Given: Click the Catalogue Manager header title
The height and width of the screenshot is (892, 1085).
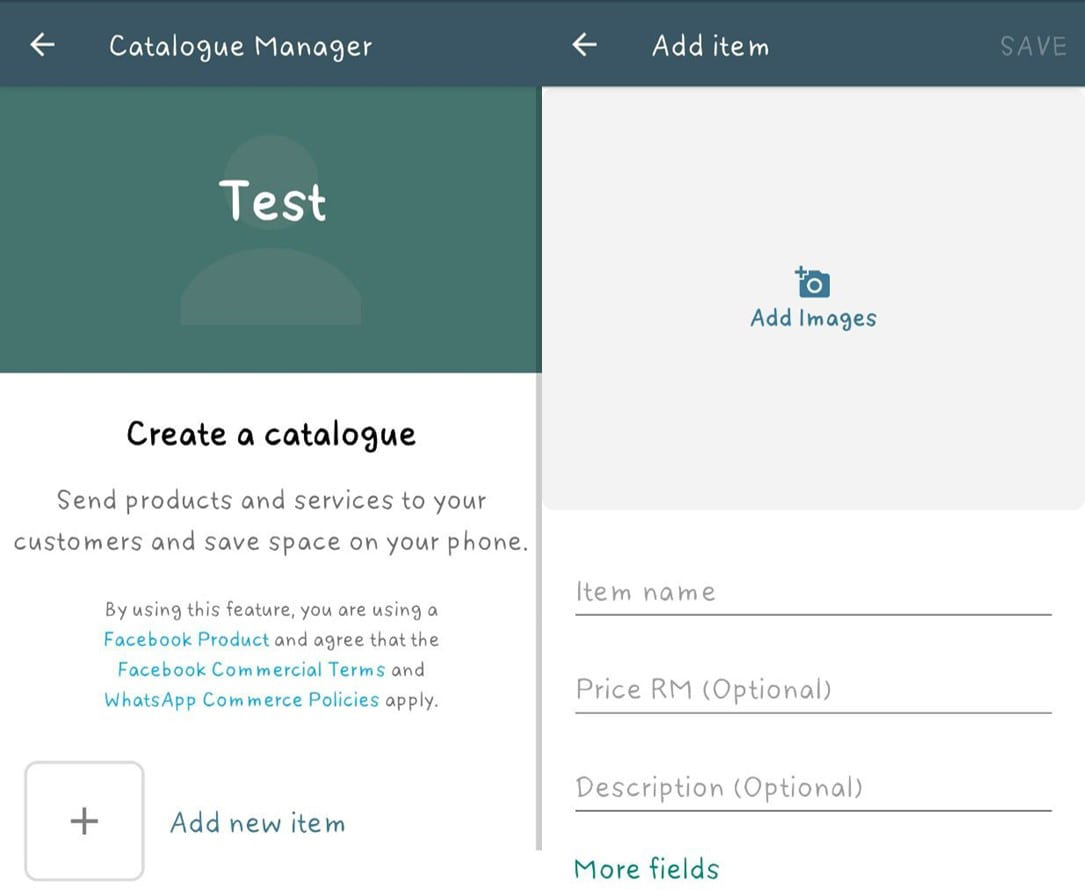Looking at the screenshot, I should pos(240,46).
